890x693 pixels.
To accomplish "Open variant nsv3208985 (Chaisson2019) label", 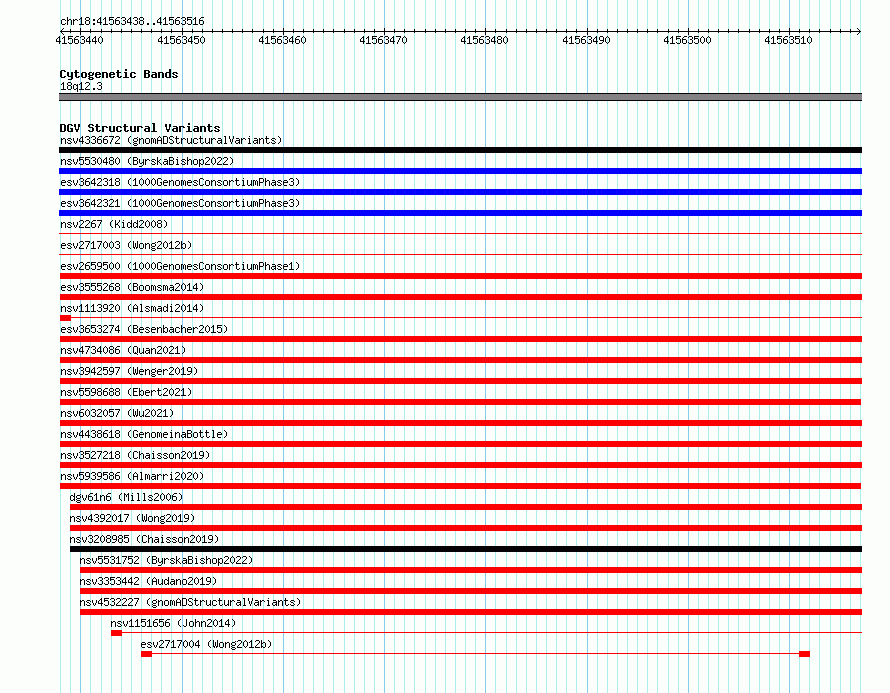I will click(x=144, y=539).
